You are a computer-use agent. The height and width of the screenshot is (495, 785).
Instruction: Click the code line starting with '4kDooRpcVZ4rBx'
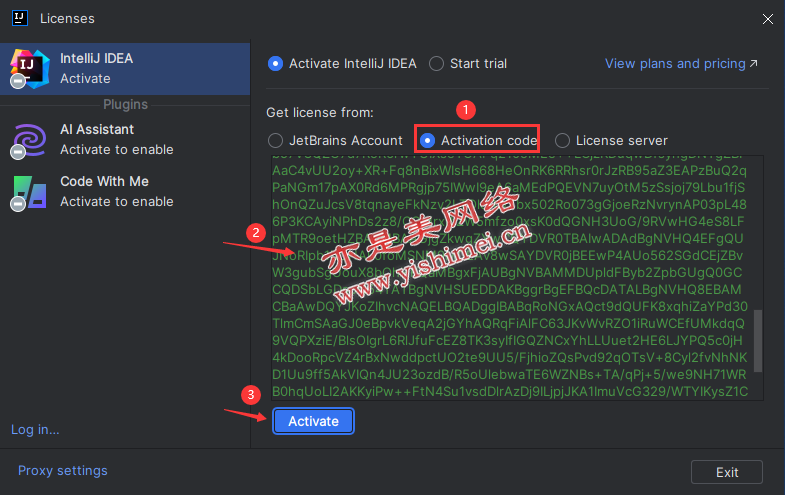[510, 357]
